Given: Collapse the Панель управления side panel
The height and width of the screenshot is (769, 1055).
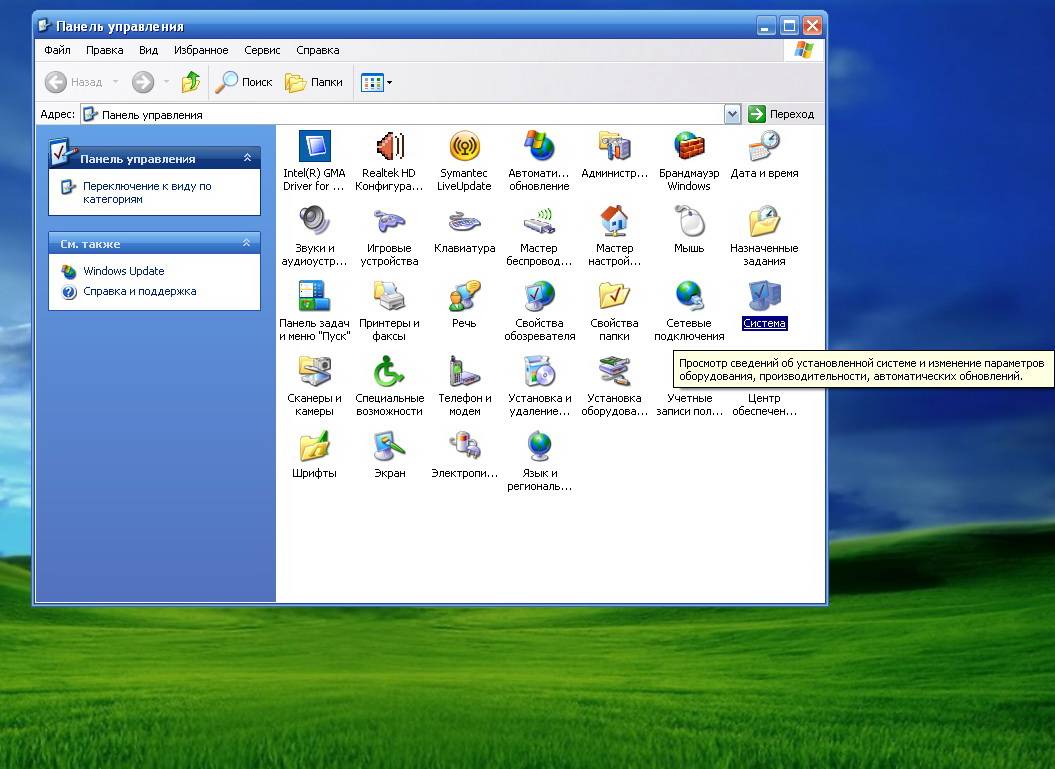Looking at the screenshot, I should (x=248, y=157).
